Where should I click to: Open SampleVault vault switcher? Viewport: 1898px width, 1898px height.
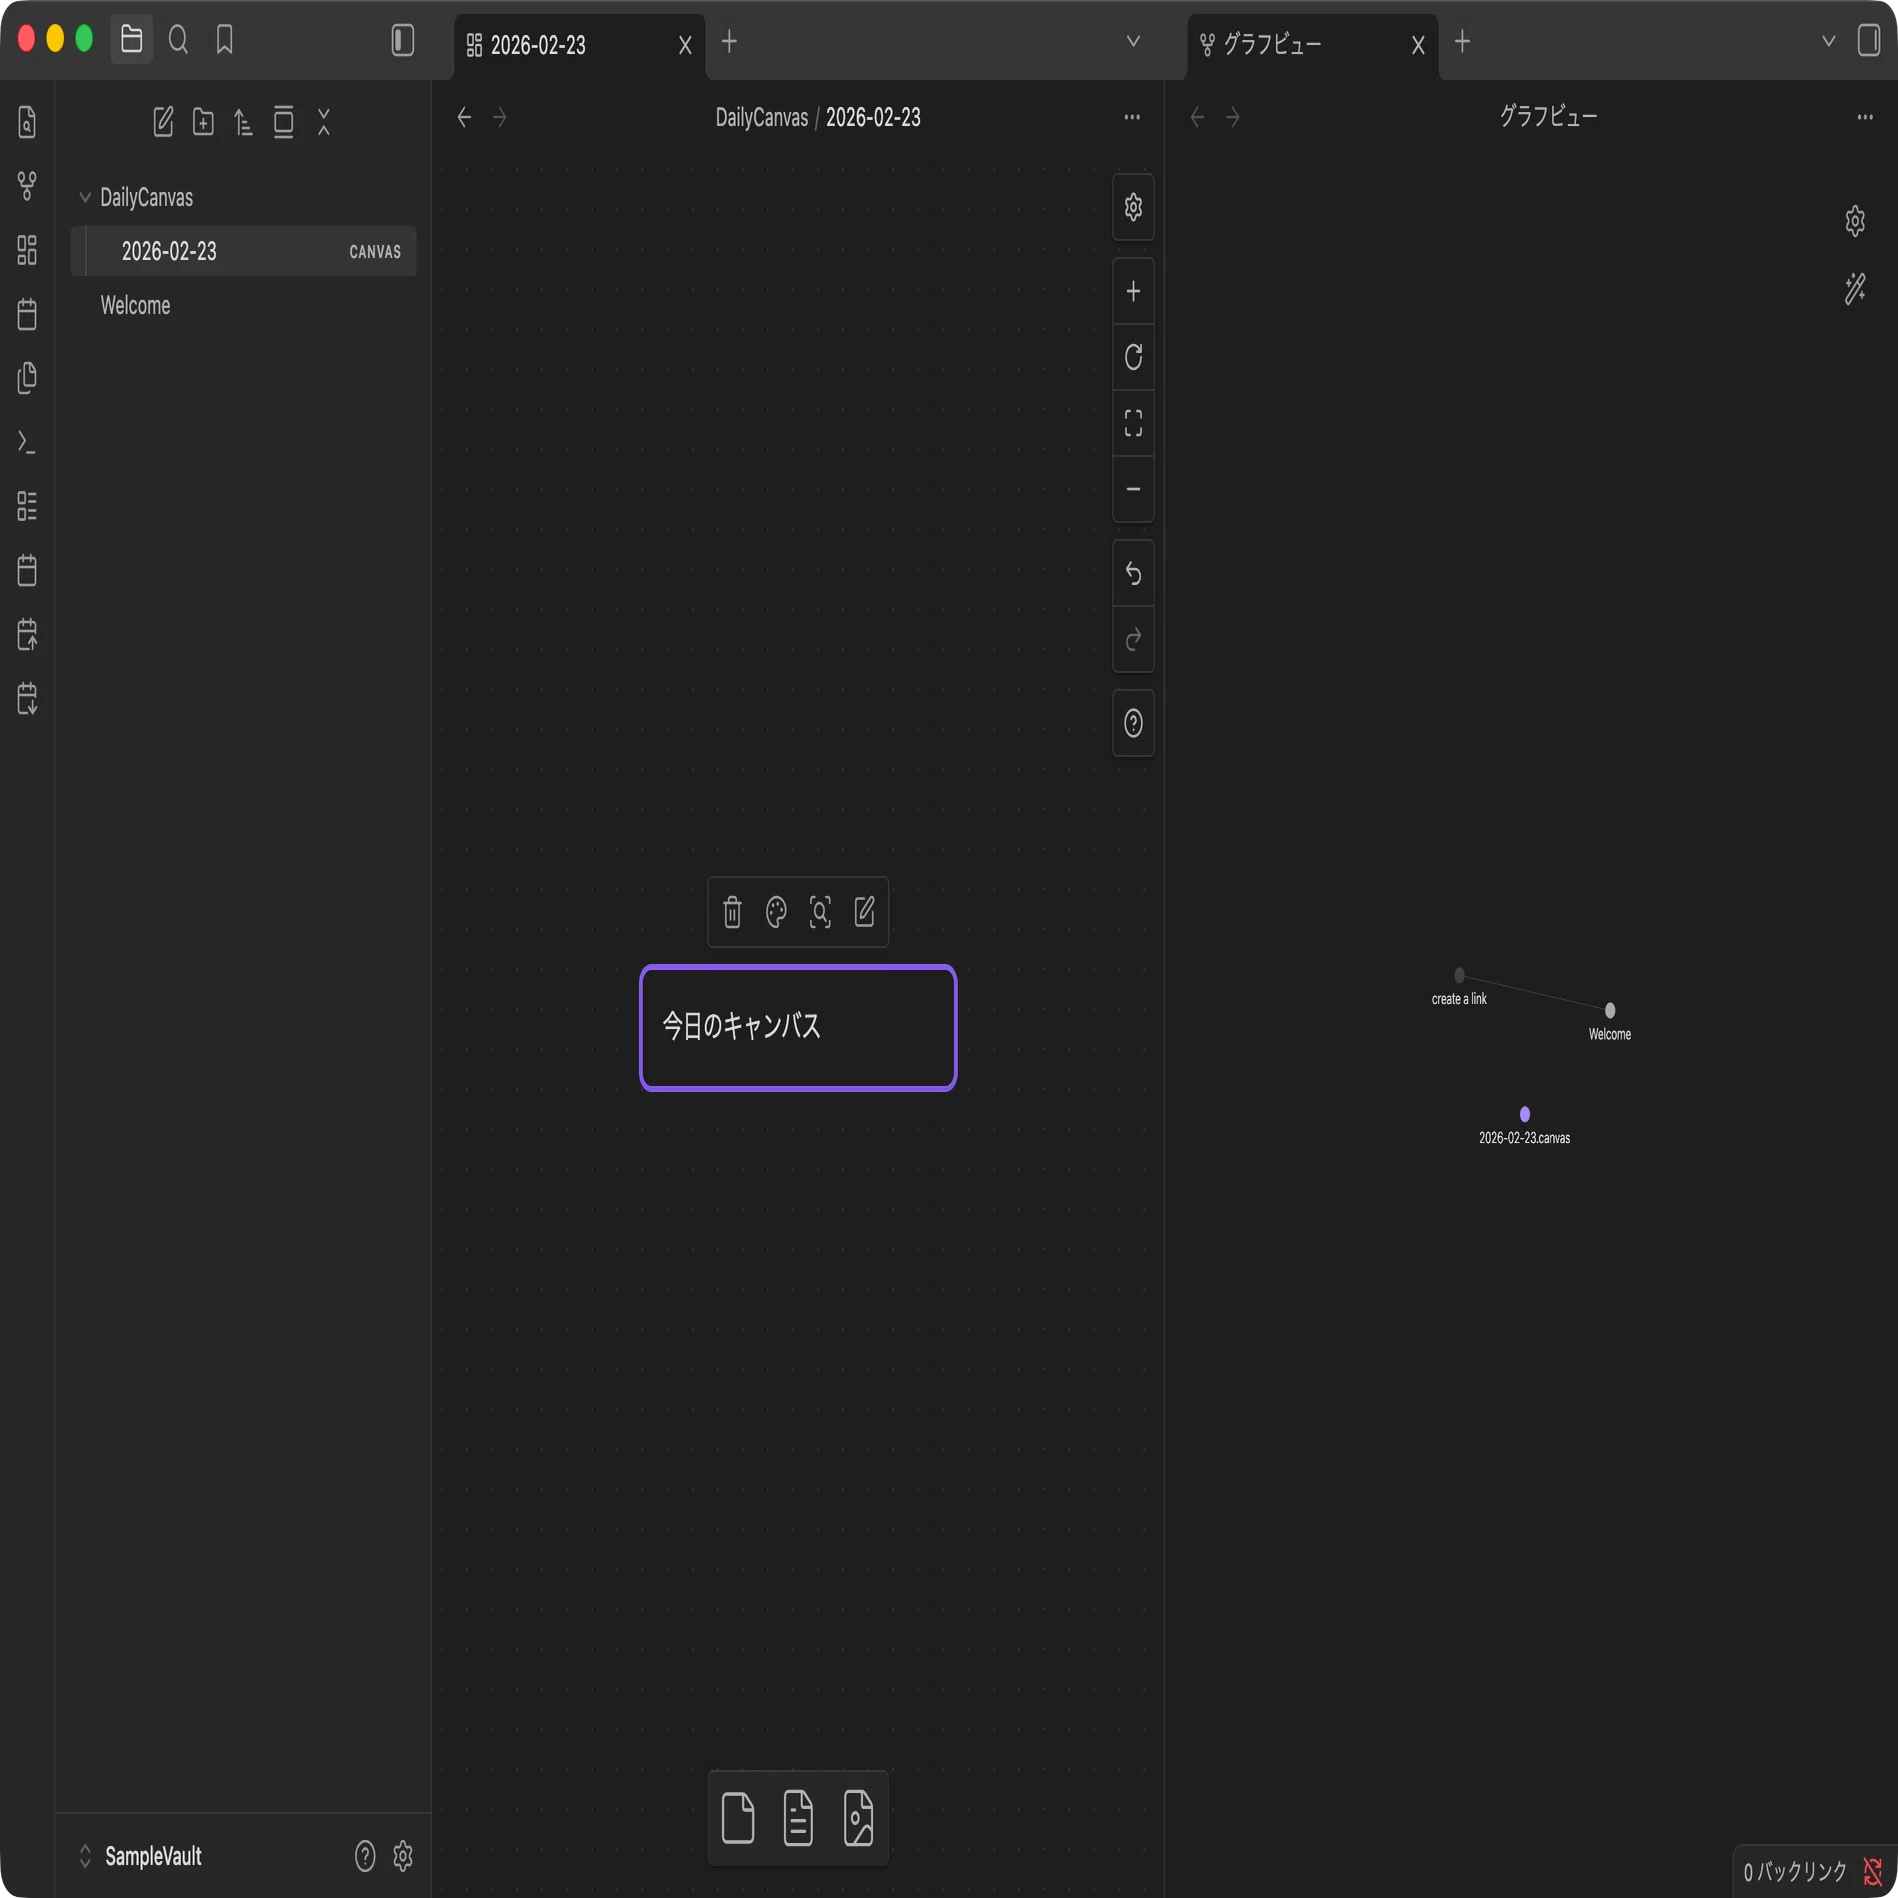point(141,1856)
